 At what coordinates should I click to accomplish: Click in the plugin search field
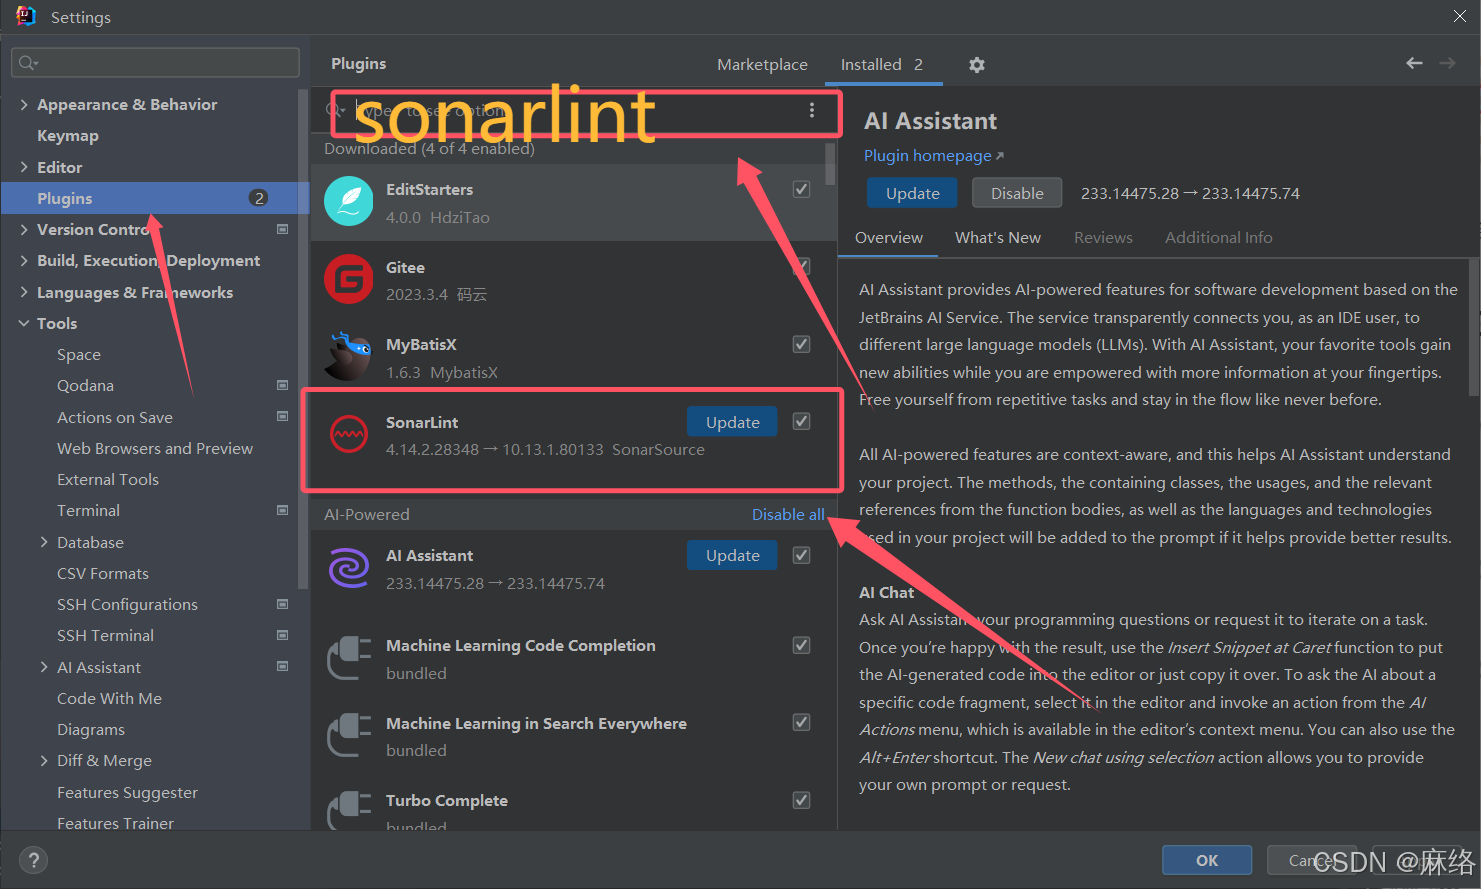[x=550, y=110]
